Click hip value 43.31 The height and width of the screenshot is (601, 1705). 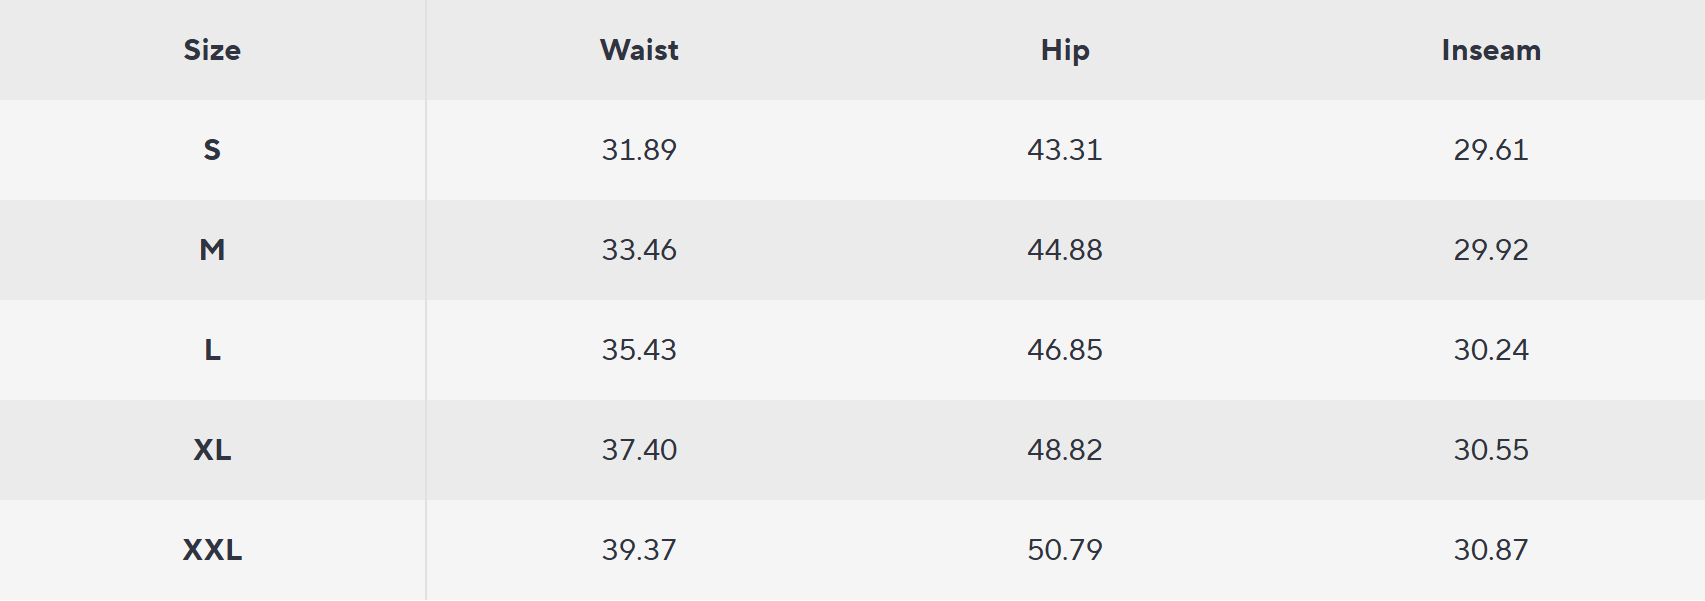pos(1065,150)
